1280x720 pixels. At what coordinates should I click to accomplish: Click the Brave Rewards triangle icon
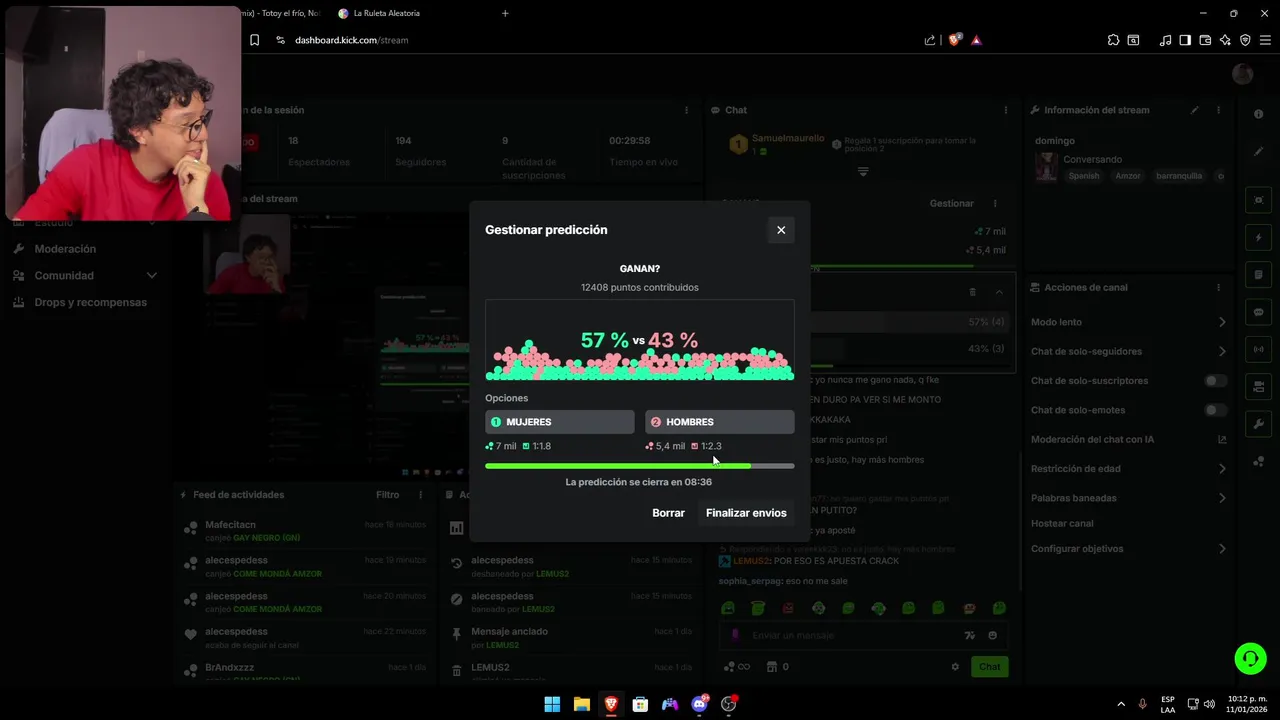tap(976, 40)
